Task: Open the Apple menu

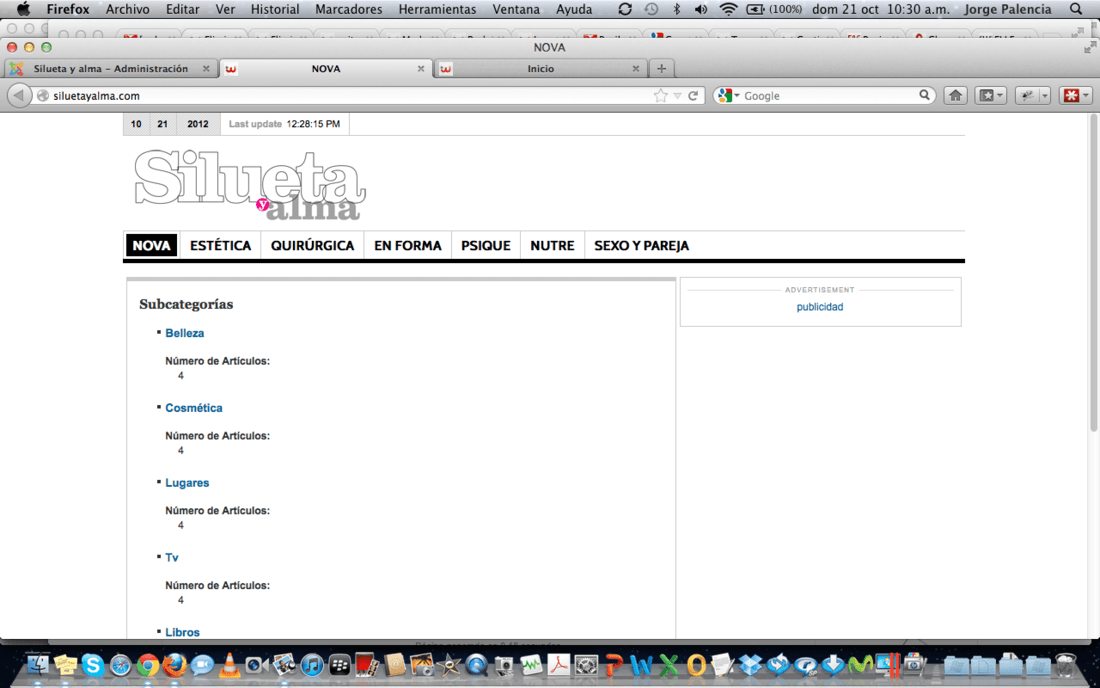Action: (x=22, y=9)
